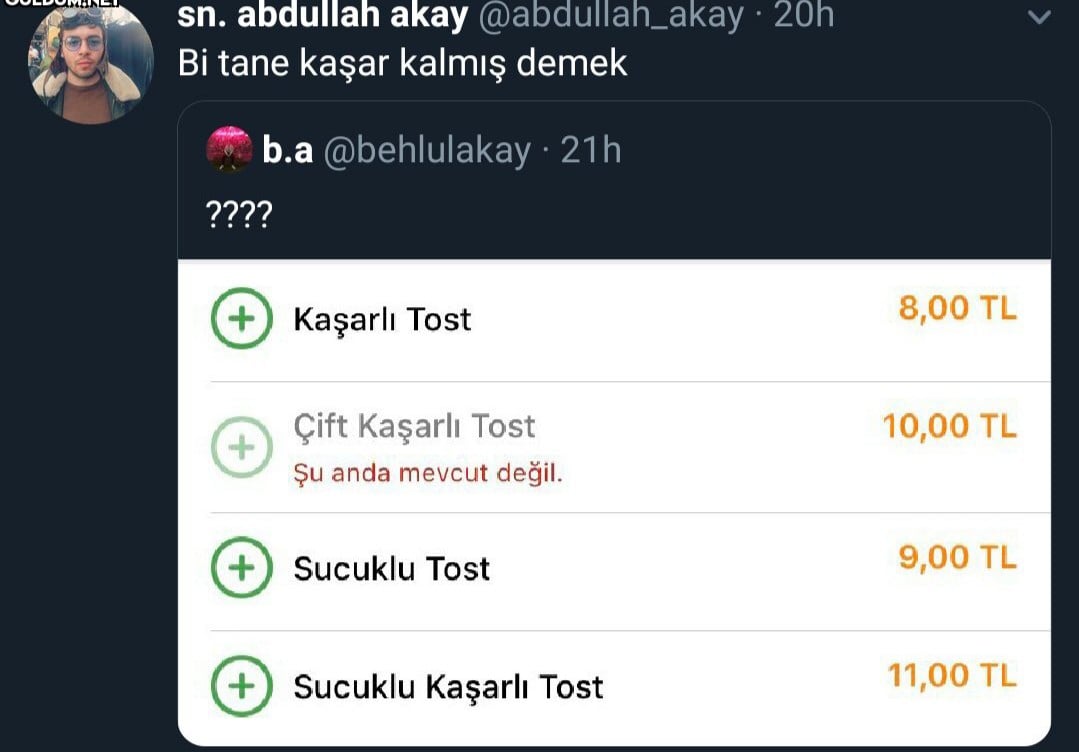Select Kaşarlı Tost item label

pos(382,320)
